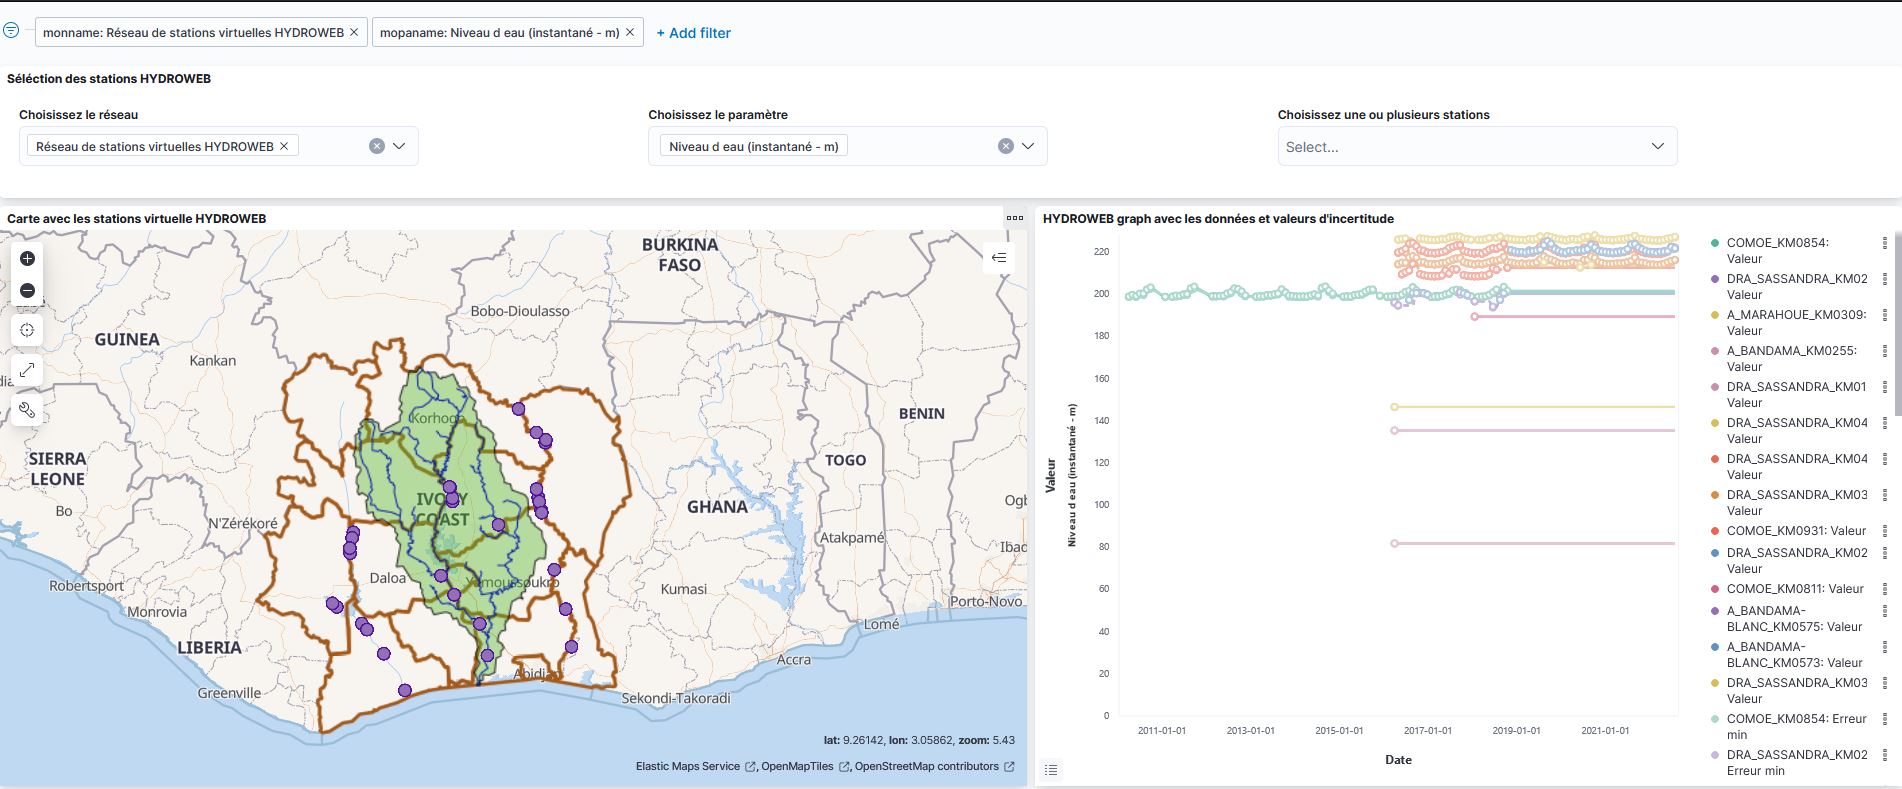Viewport: 1902px width, 789px height.
Task: Expand the 'Choisissez le réseau' dropdown arrow
Action: [x=399, y=146]
